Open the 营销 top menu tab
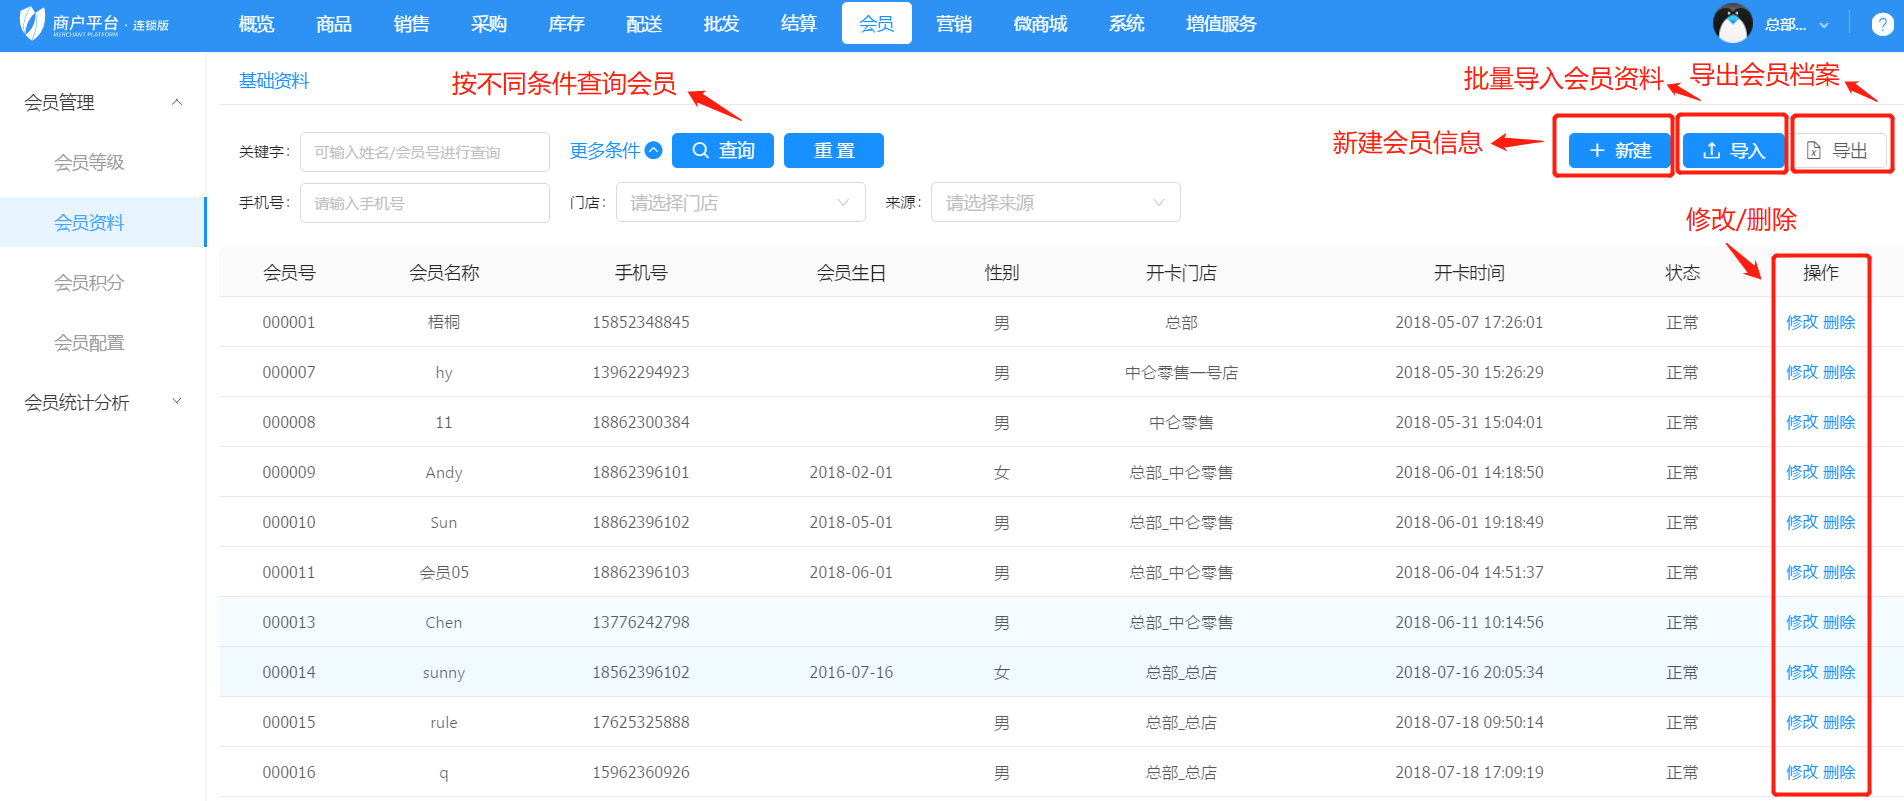 pos(953,24)
